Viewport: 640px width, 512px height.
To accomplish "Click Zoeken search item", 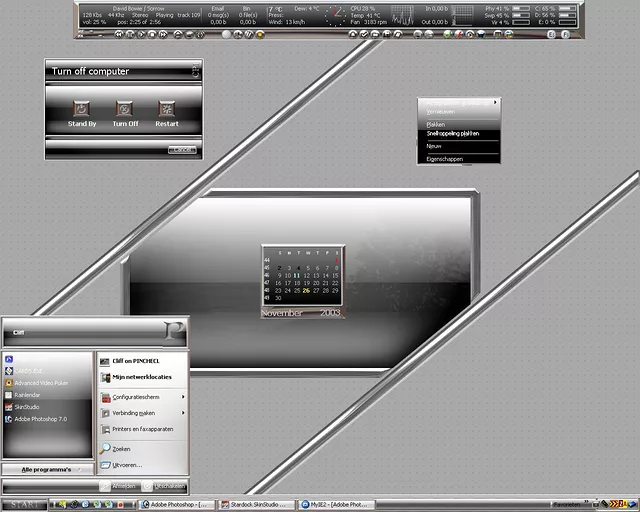I will point(121,449).
